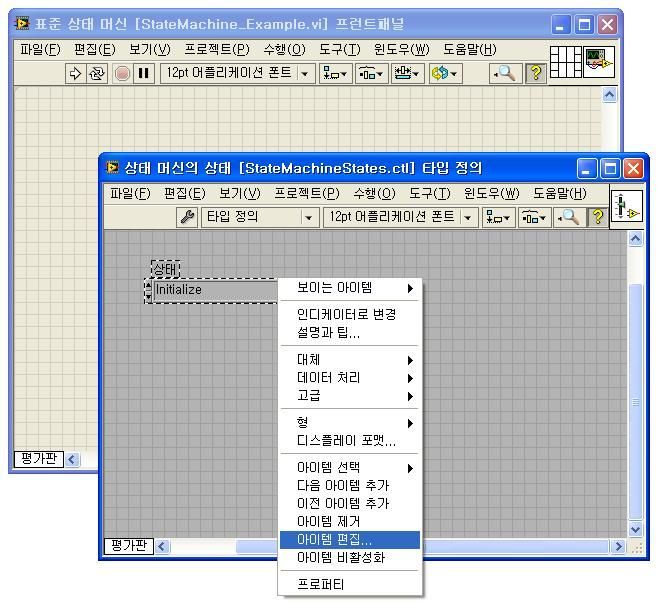Expand 고급 submenu
658x602 pixels.
click(x=350, y=396)
